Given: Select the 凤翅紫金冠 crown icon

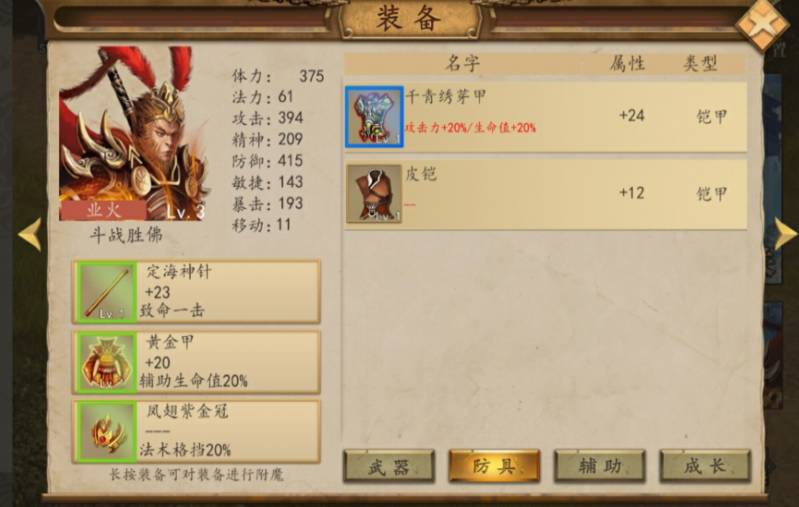Looking at the screenshot, I should (x=106, y=432).
